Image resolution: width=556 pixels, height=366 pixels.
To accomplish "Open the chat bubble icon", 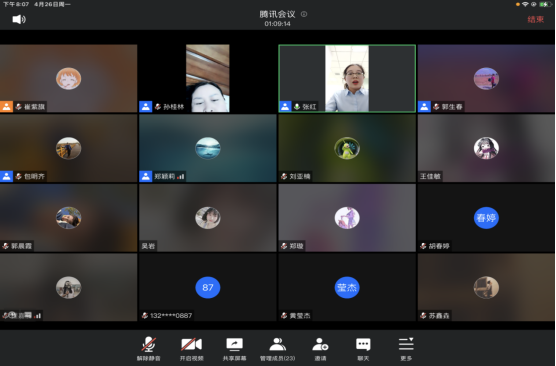I will point(363,349).
